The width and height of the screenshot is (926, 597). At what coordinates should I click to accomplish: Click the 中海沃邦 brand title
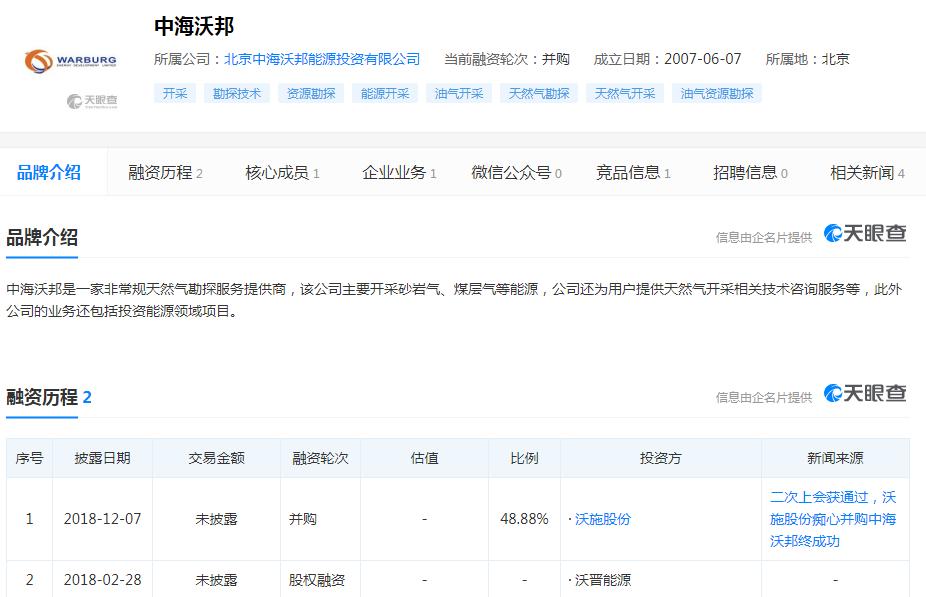tap(194, 27)
